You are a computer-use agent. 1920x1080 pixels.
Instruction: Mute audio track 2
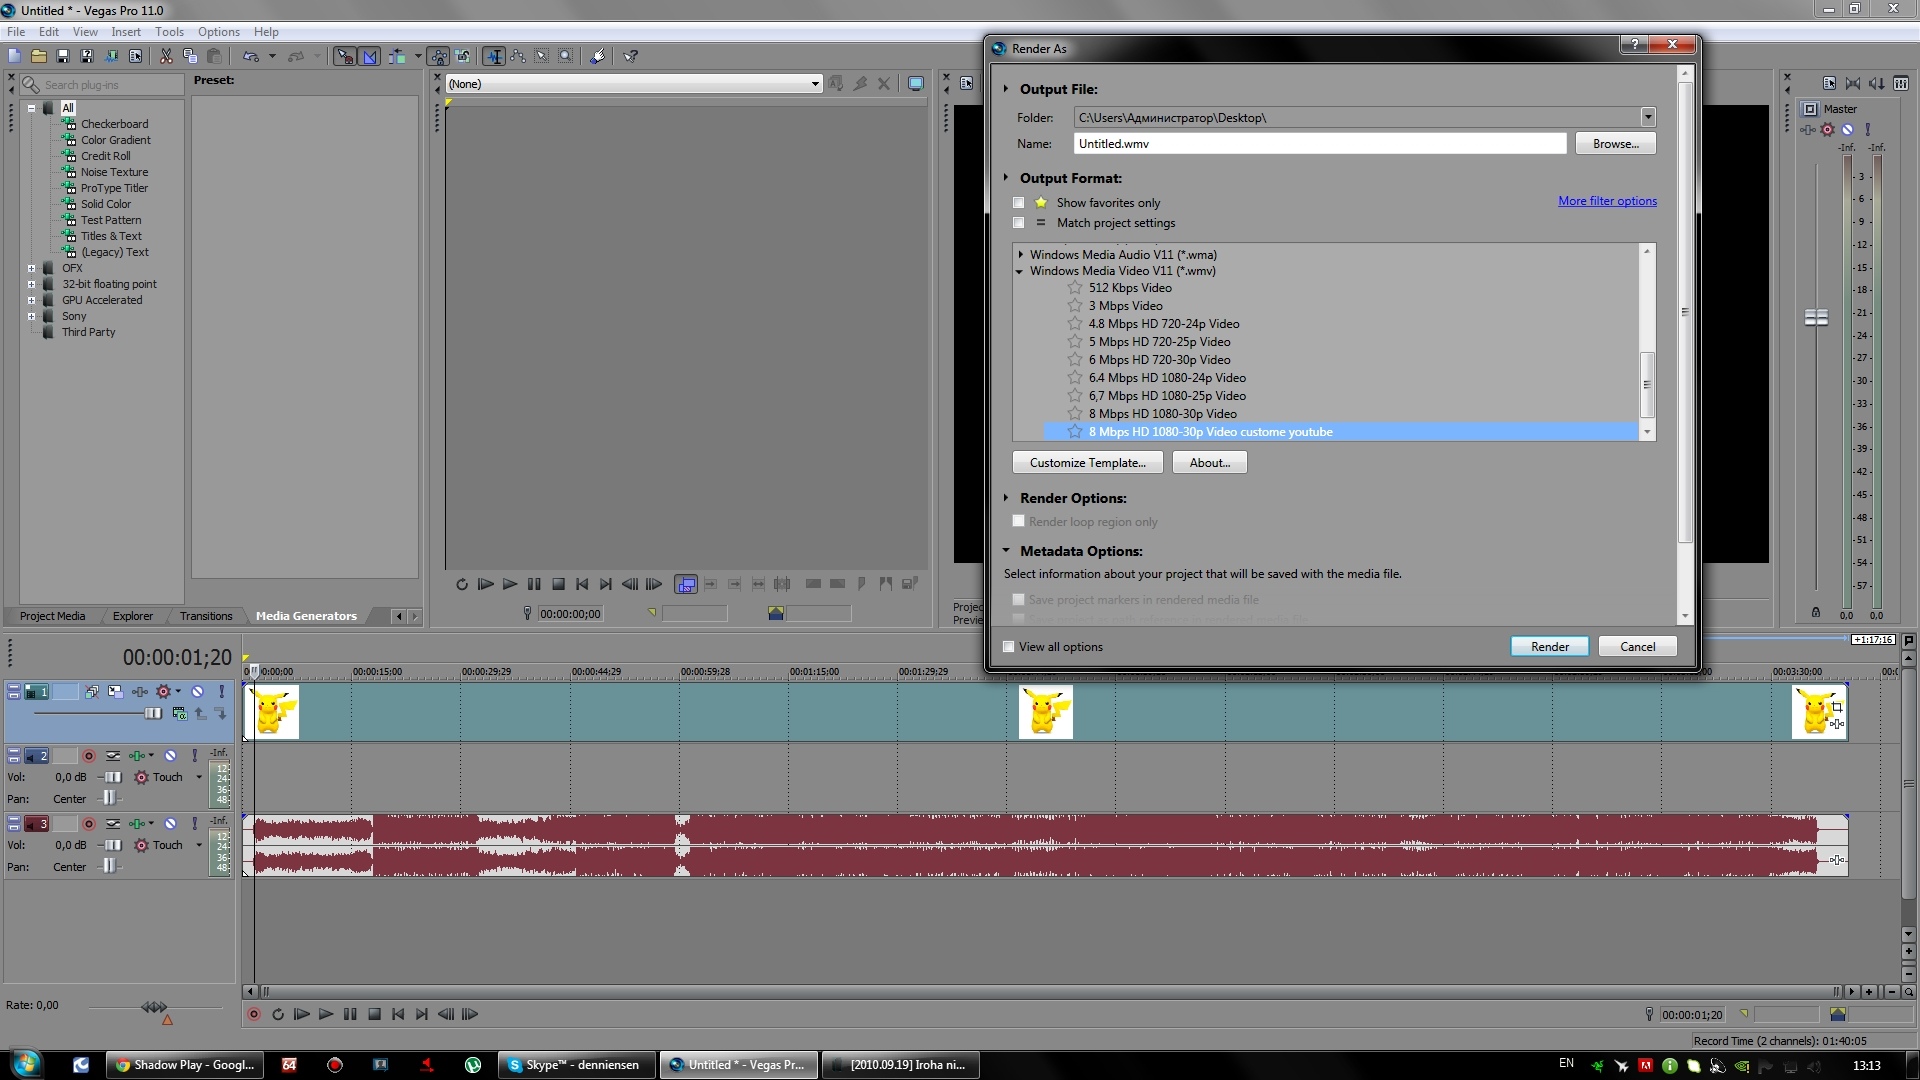[x=171, y=756]
